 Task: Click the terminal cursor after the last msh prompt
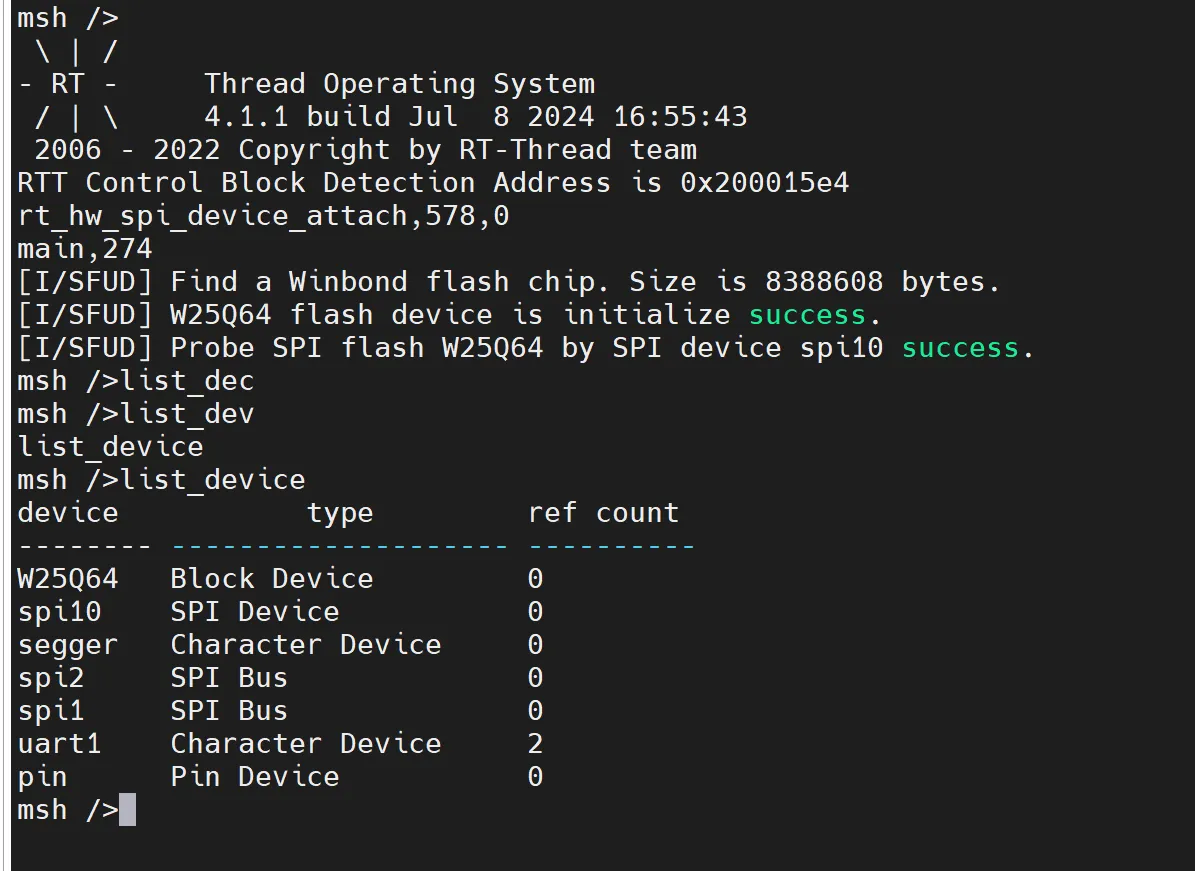tap(127, 809)
